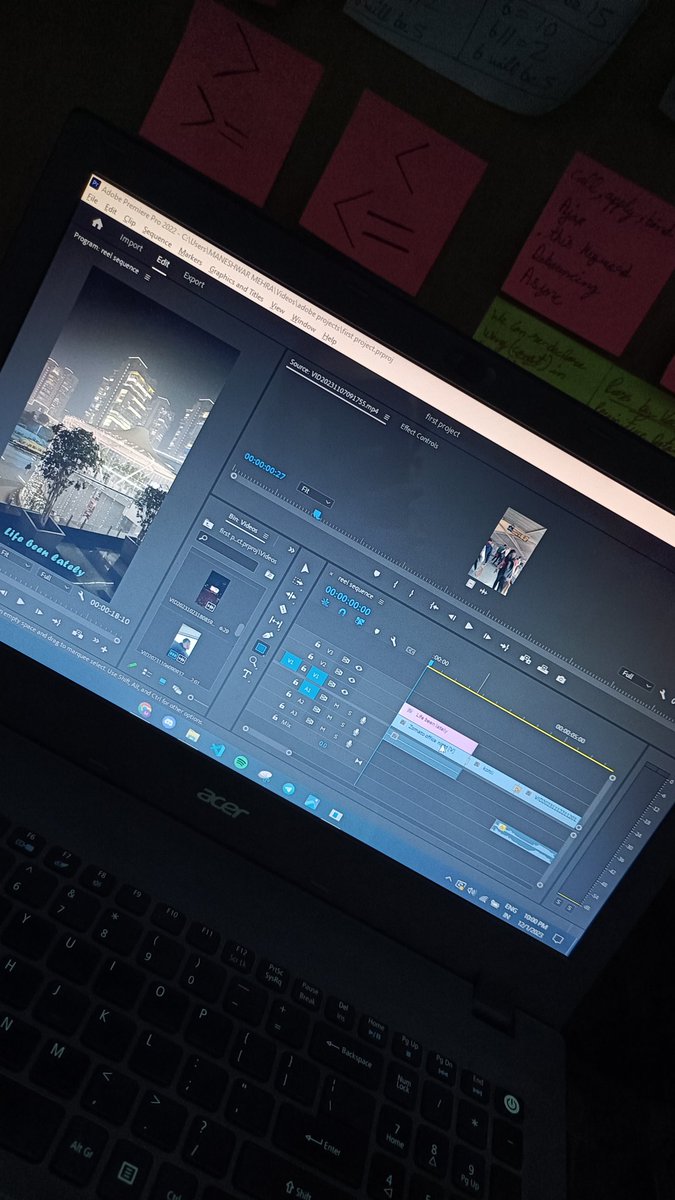Select the Track Select Forward tool
This screenshot has width=675, height=1200.
[296, 581]
